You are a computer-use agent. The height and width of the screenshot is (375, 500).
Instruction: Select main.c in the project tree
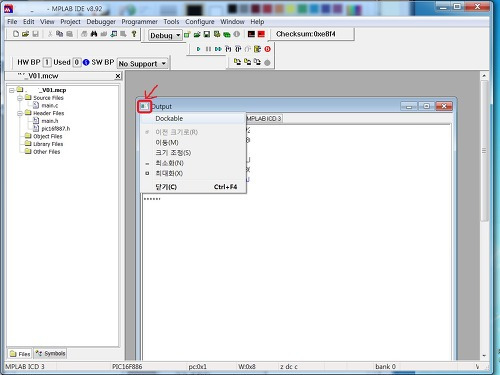coord(49,105)
